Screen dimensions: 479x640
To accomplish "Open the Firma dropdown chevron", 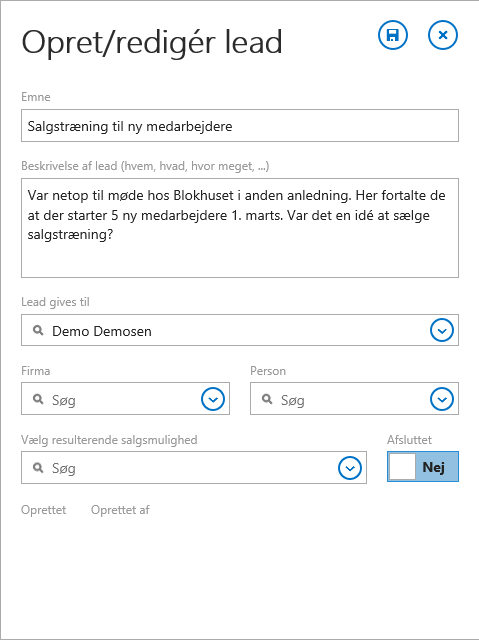I will coord(213,399).
